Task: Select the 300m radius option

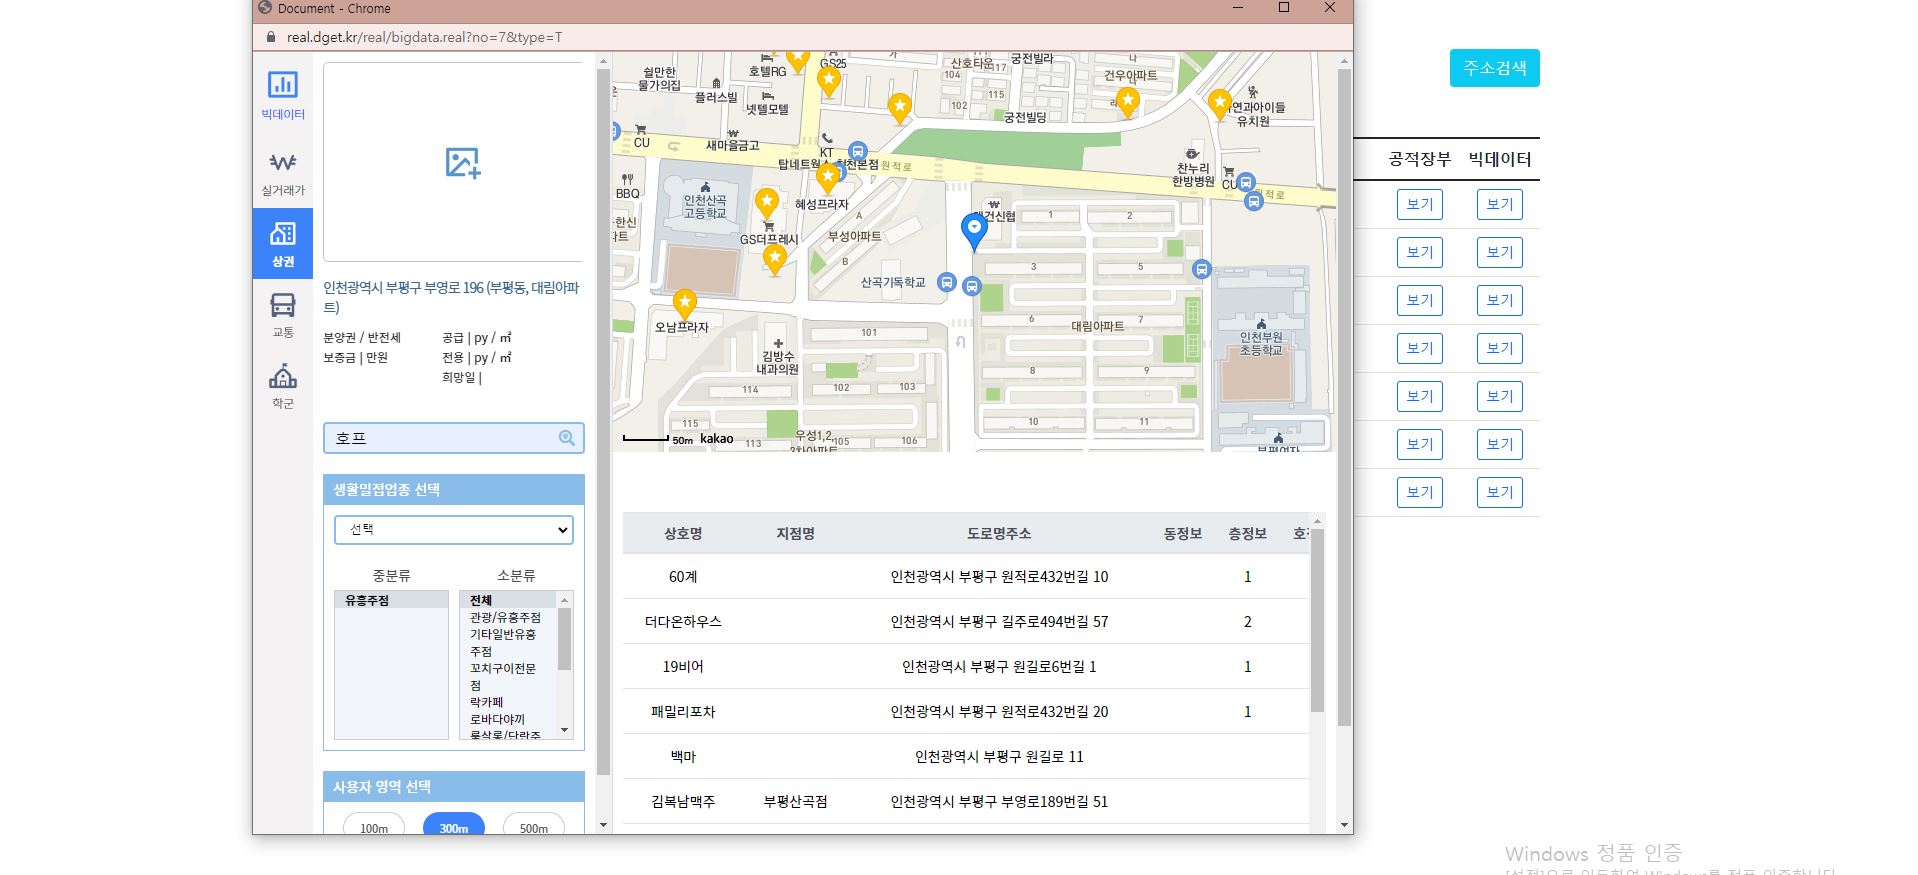Action: 453,827
